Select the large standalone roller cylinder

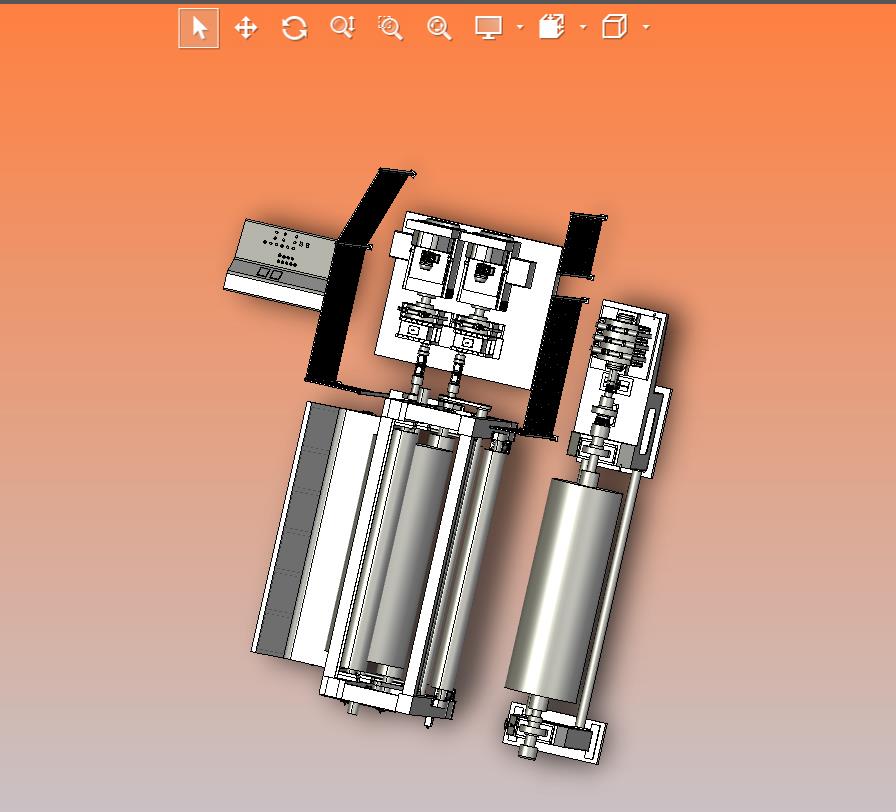563,590
